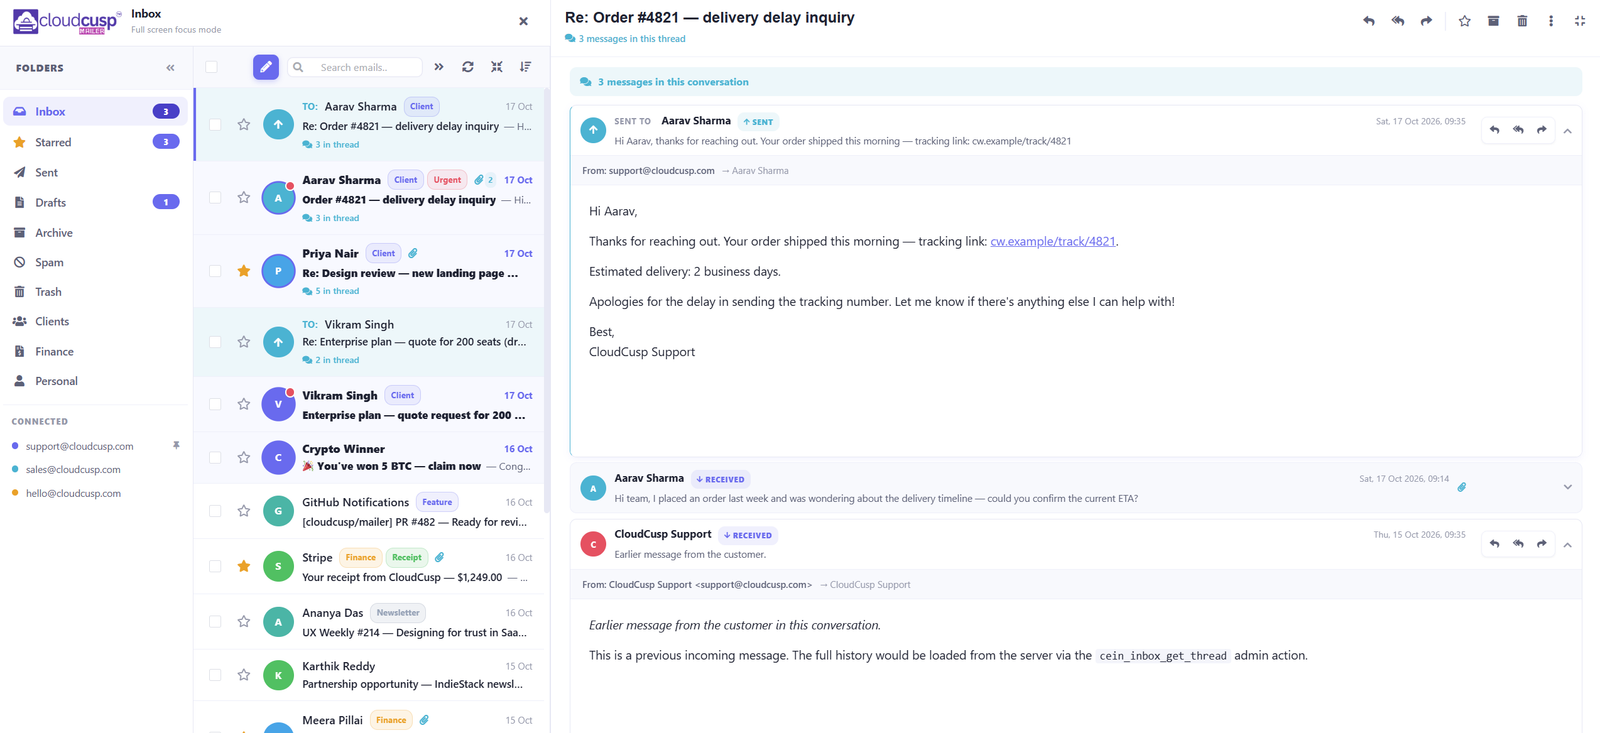Collapse the sent message to Aarav Sharma
Screen dimensions: 1600x733
pos(1568,131)
